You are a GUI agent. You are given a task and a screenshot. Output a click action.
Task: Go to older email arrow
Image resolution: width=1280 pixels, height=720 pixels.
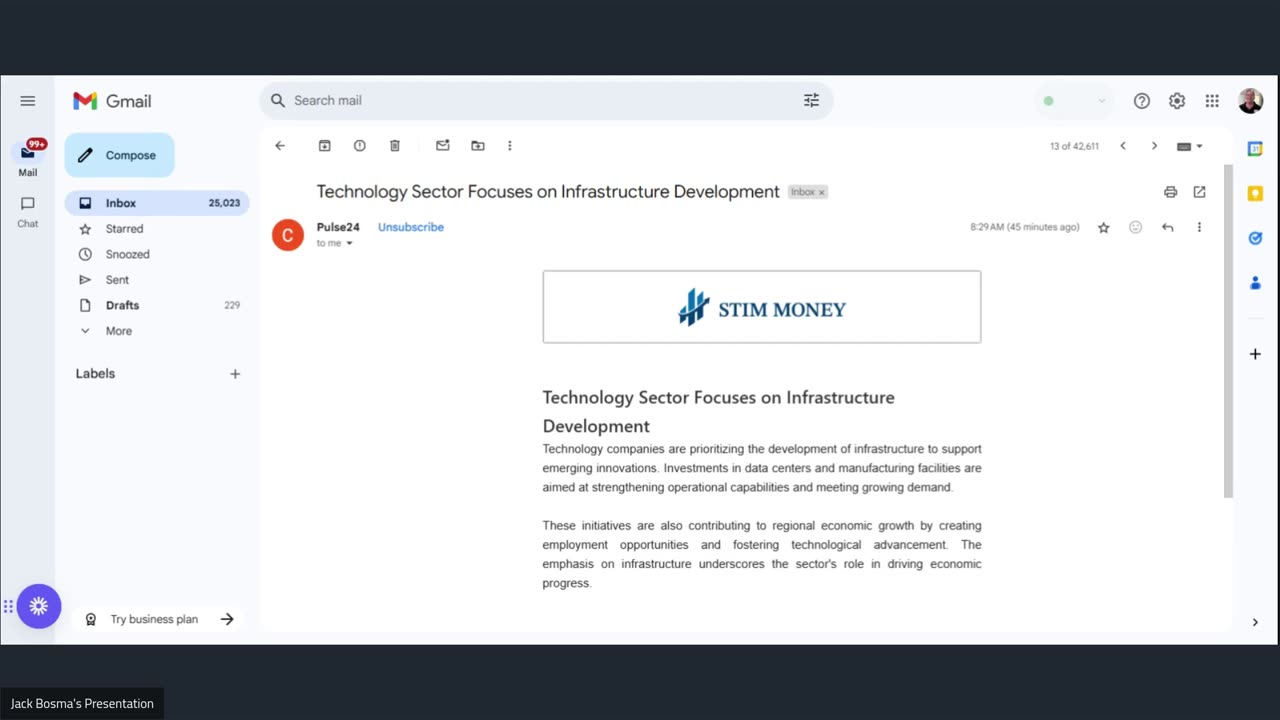1154,146
